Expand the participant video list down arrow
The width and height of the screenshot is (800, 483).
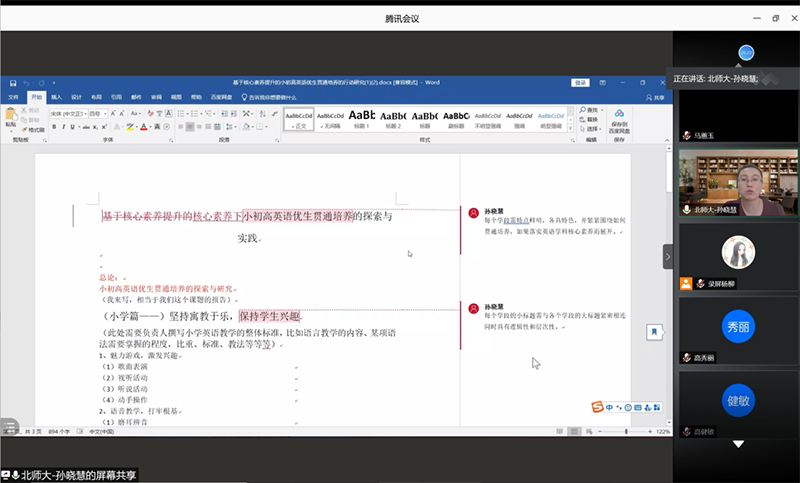coord(738,443)
